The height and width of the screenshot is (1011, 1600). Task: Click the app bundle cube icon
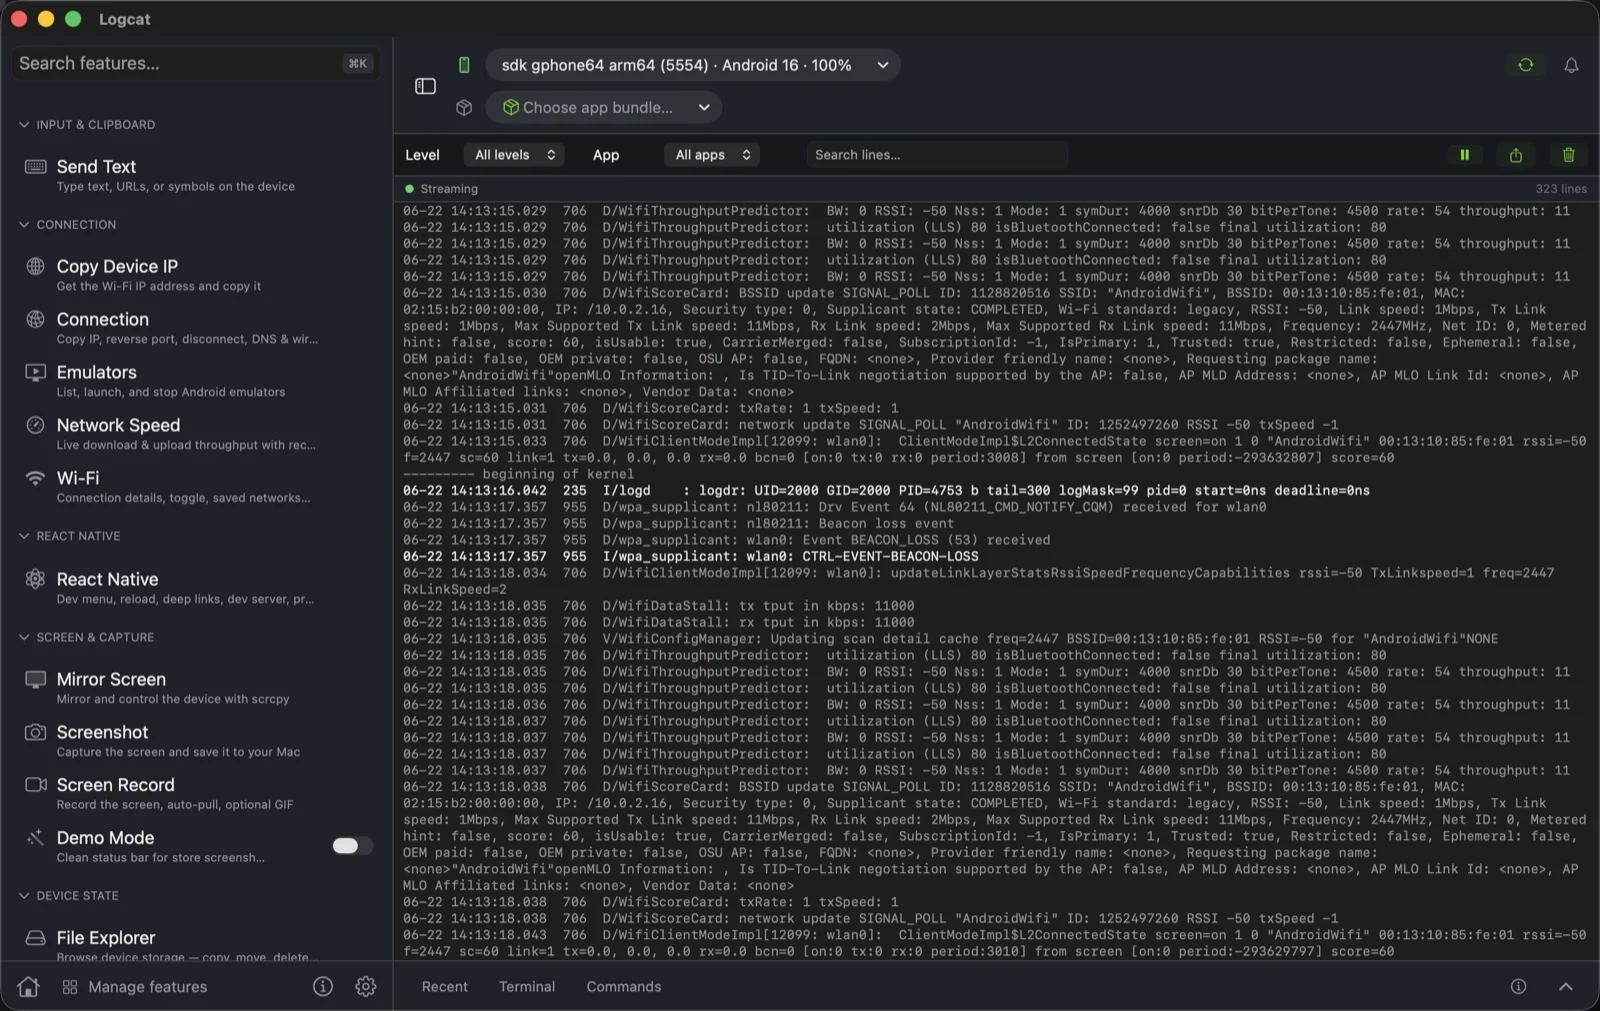click(x=464, y=107)
